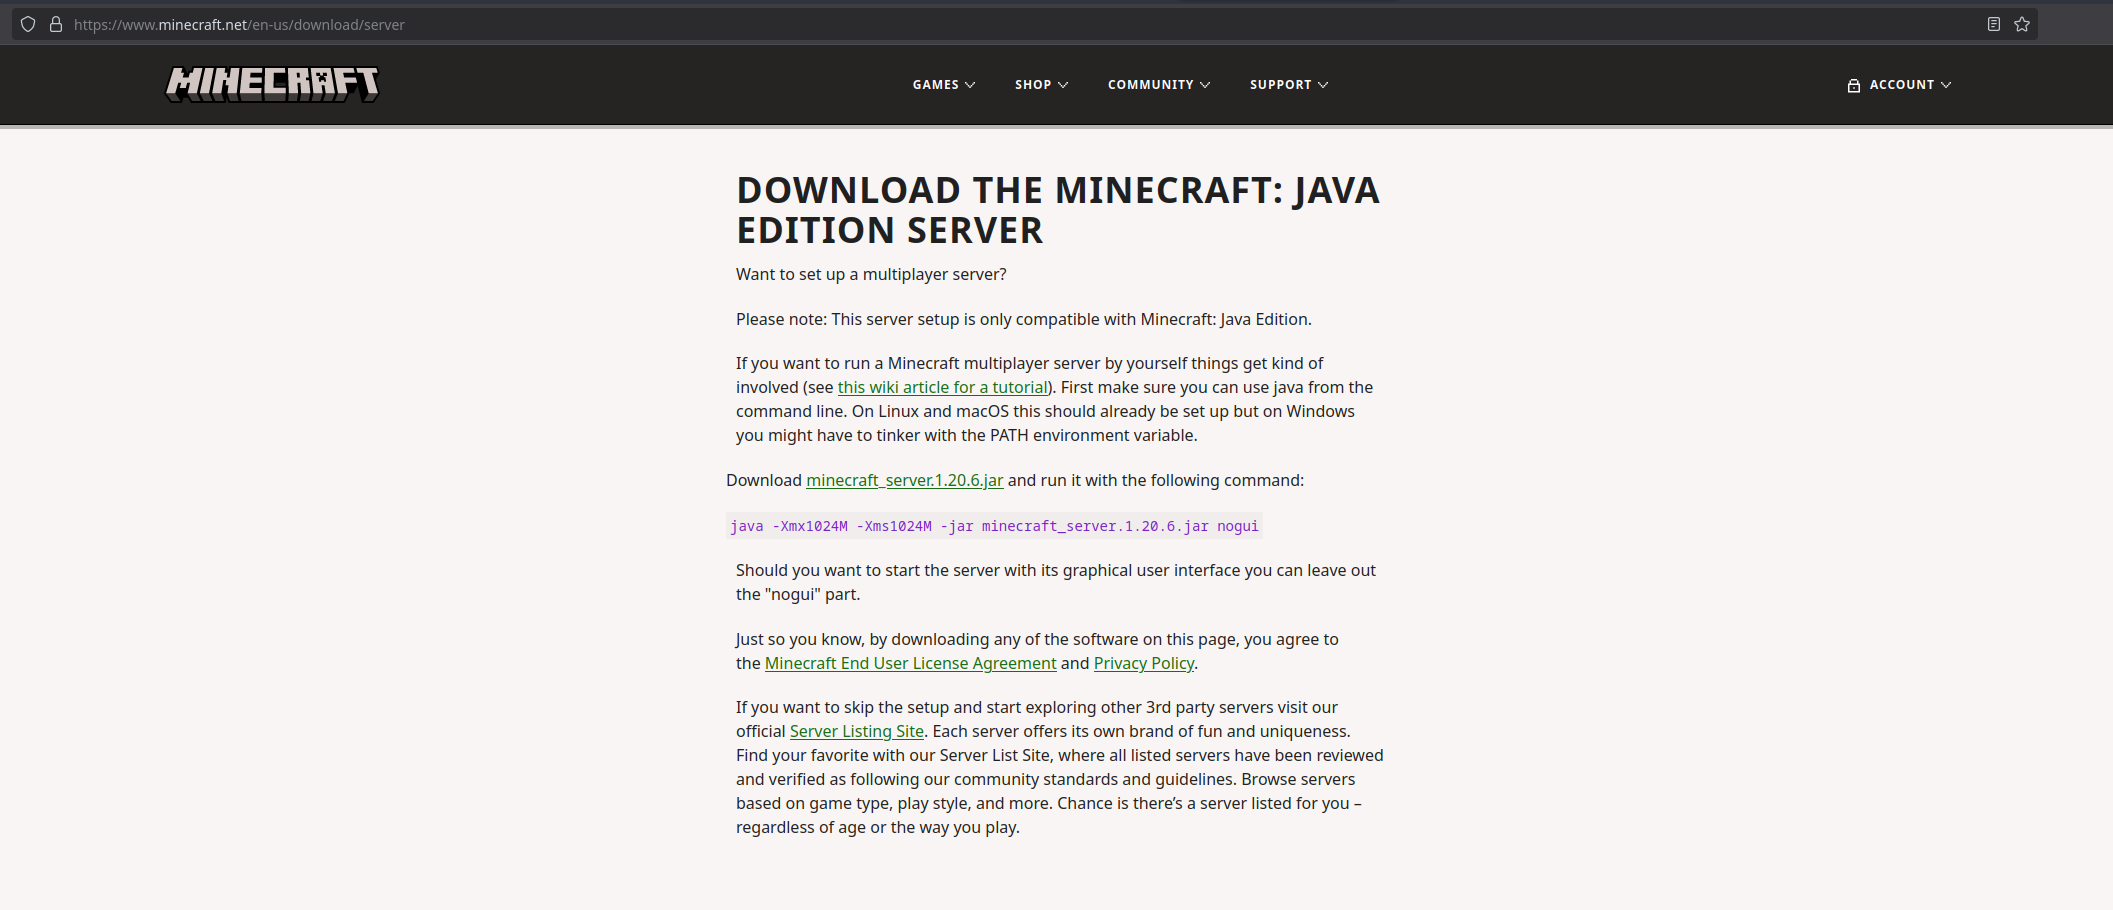Click the Account lock icon
This screenshot has width=2113, height=910.
pyautogui.click(x=1853, y=85)
